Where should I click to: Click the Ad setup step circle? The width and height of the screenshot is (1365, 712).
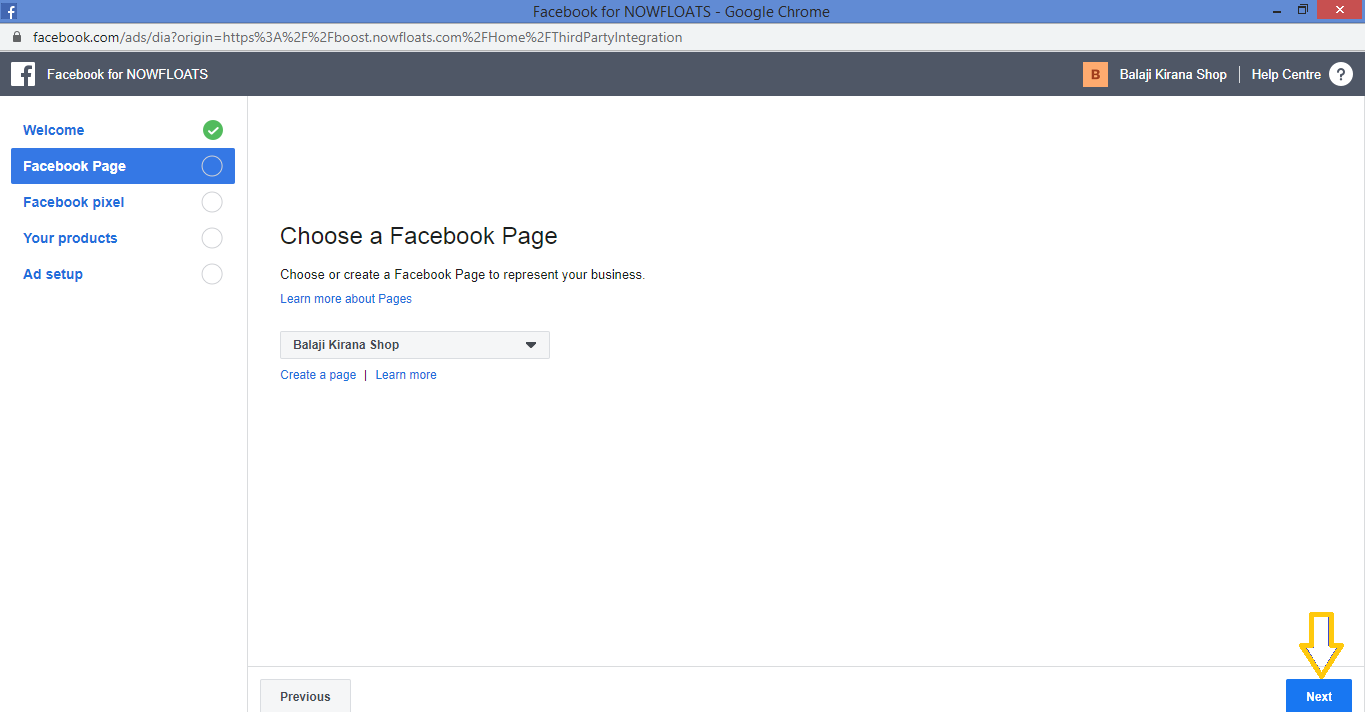click(x=212, y=274)
